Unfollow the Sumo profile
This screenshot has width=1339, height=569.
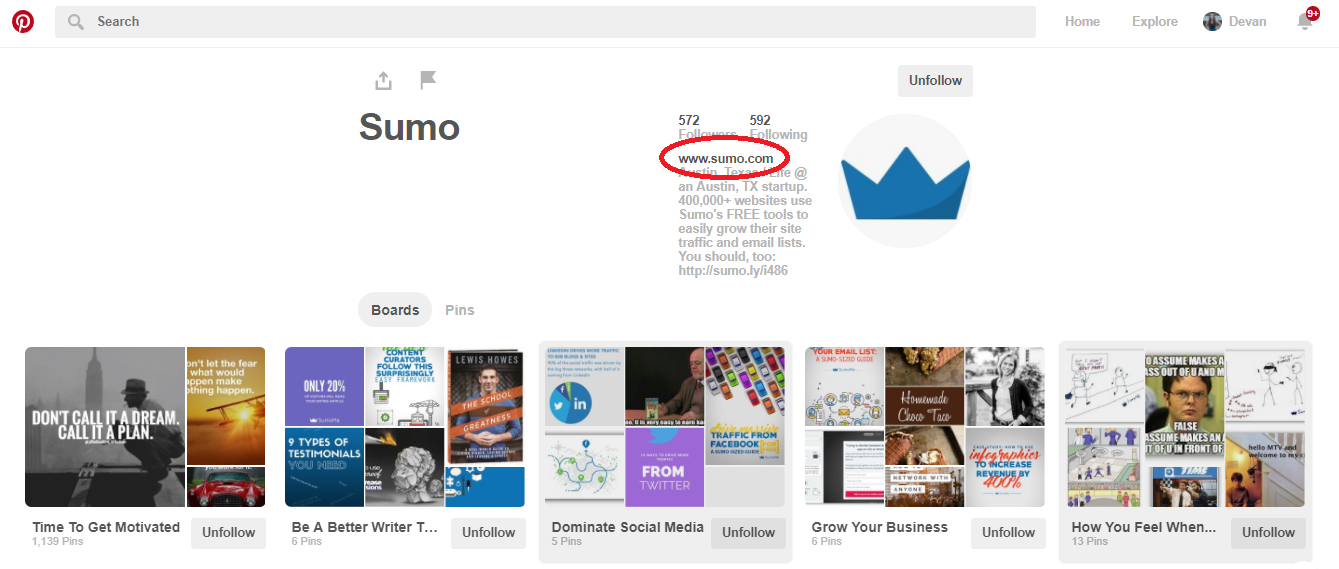[935, 81]
